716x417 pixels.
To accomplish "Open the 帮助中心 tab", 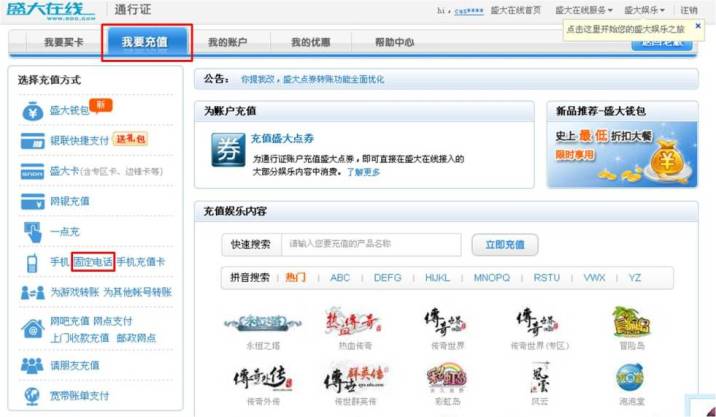I will coord(394,42).
